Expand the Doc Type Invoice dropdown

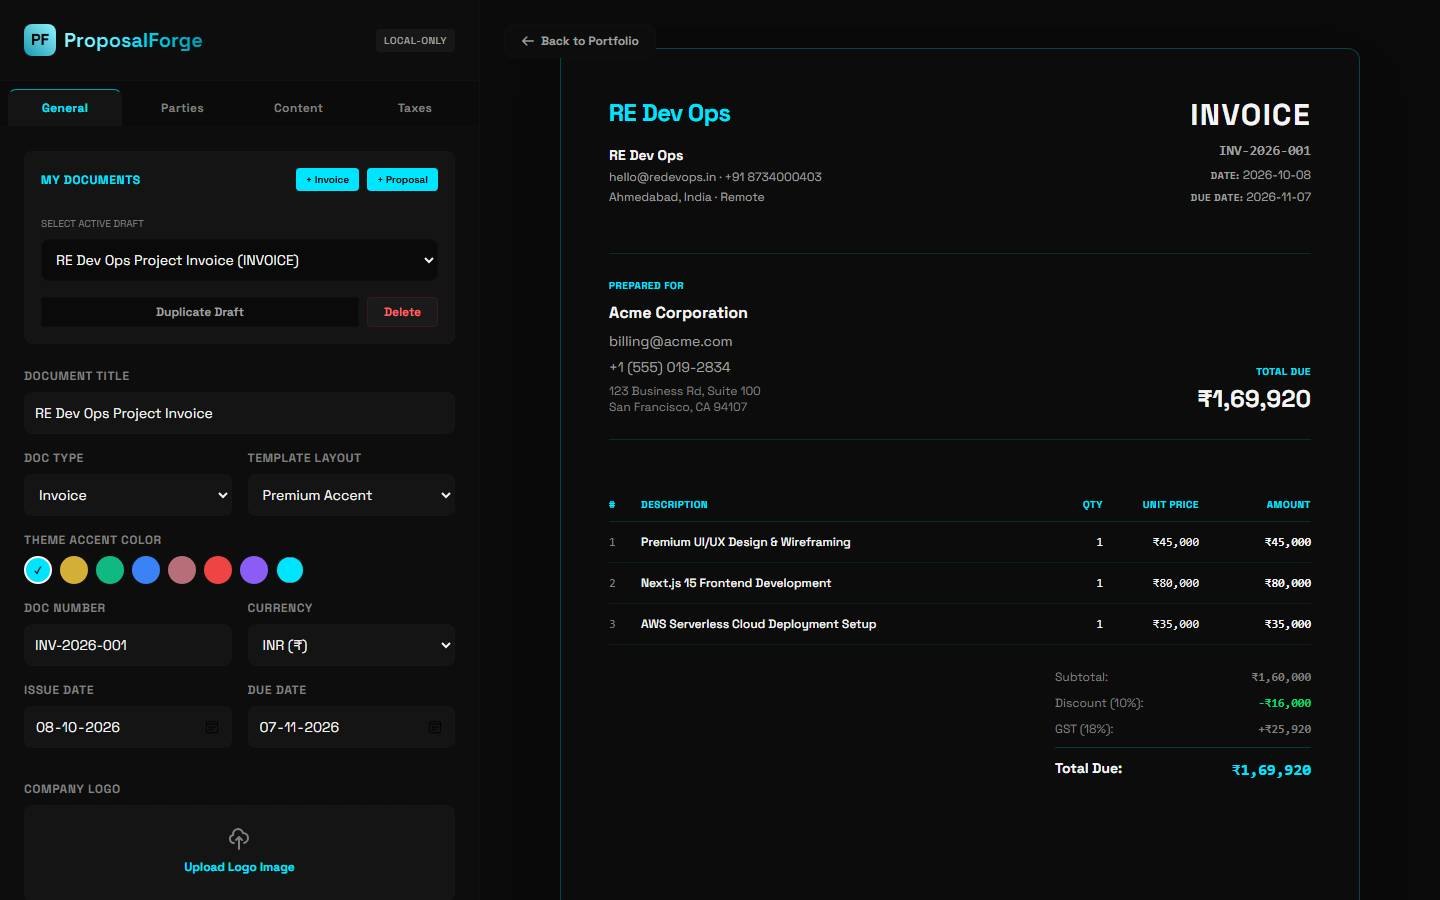[x=128, y=495]
